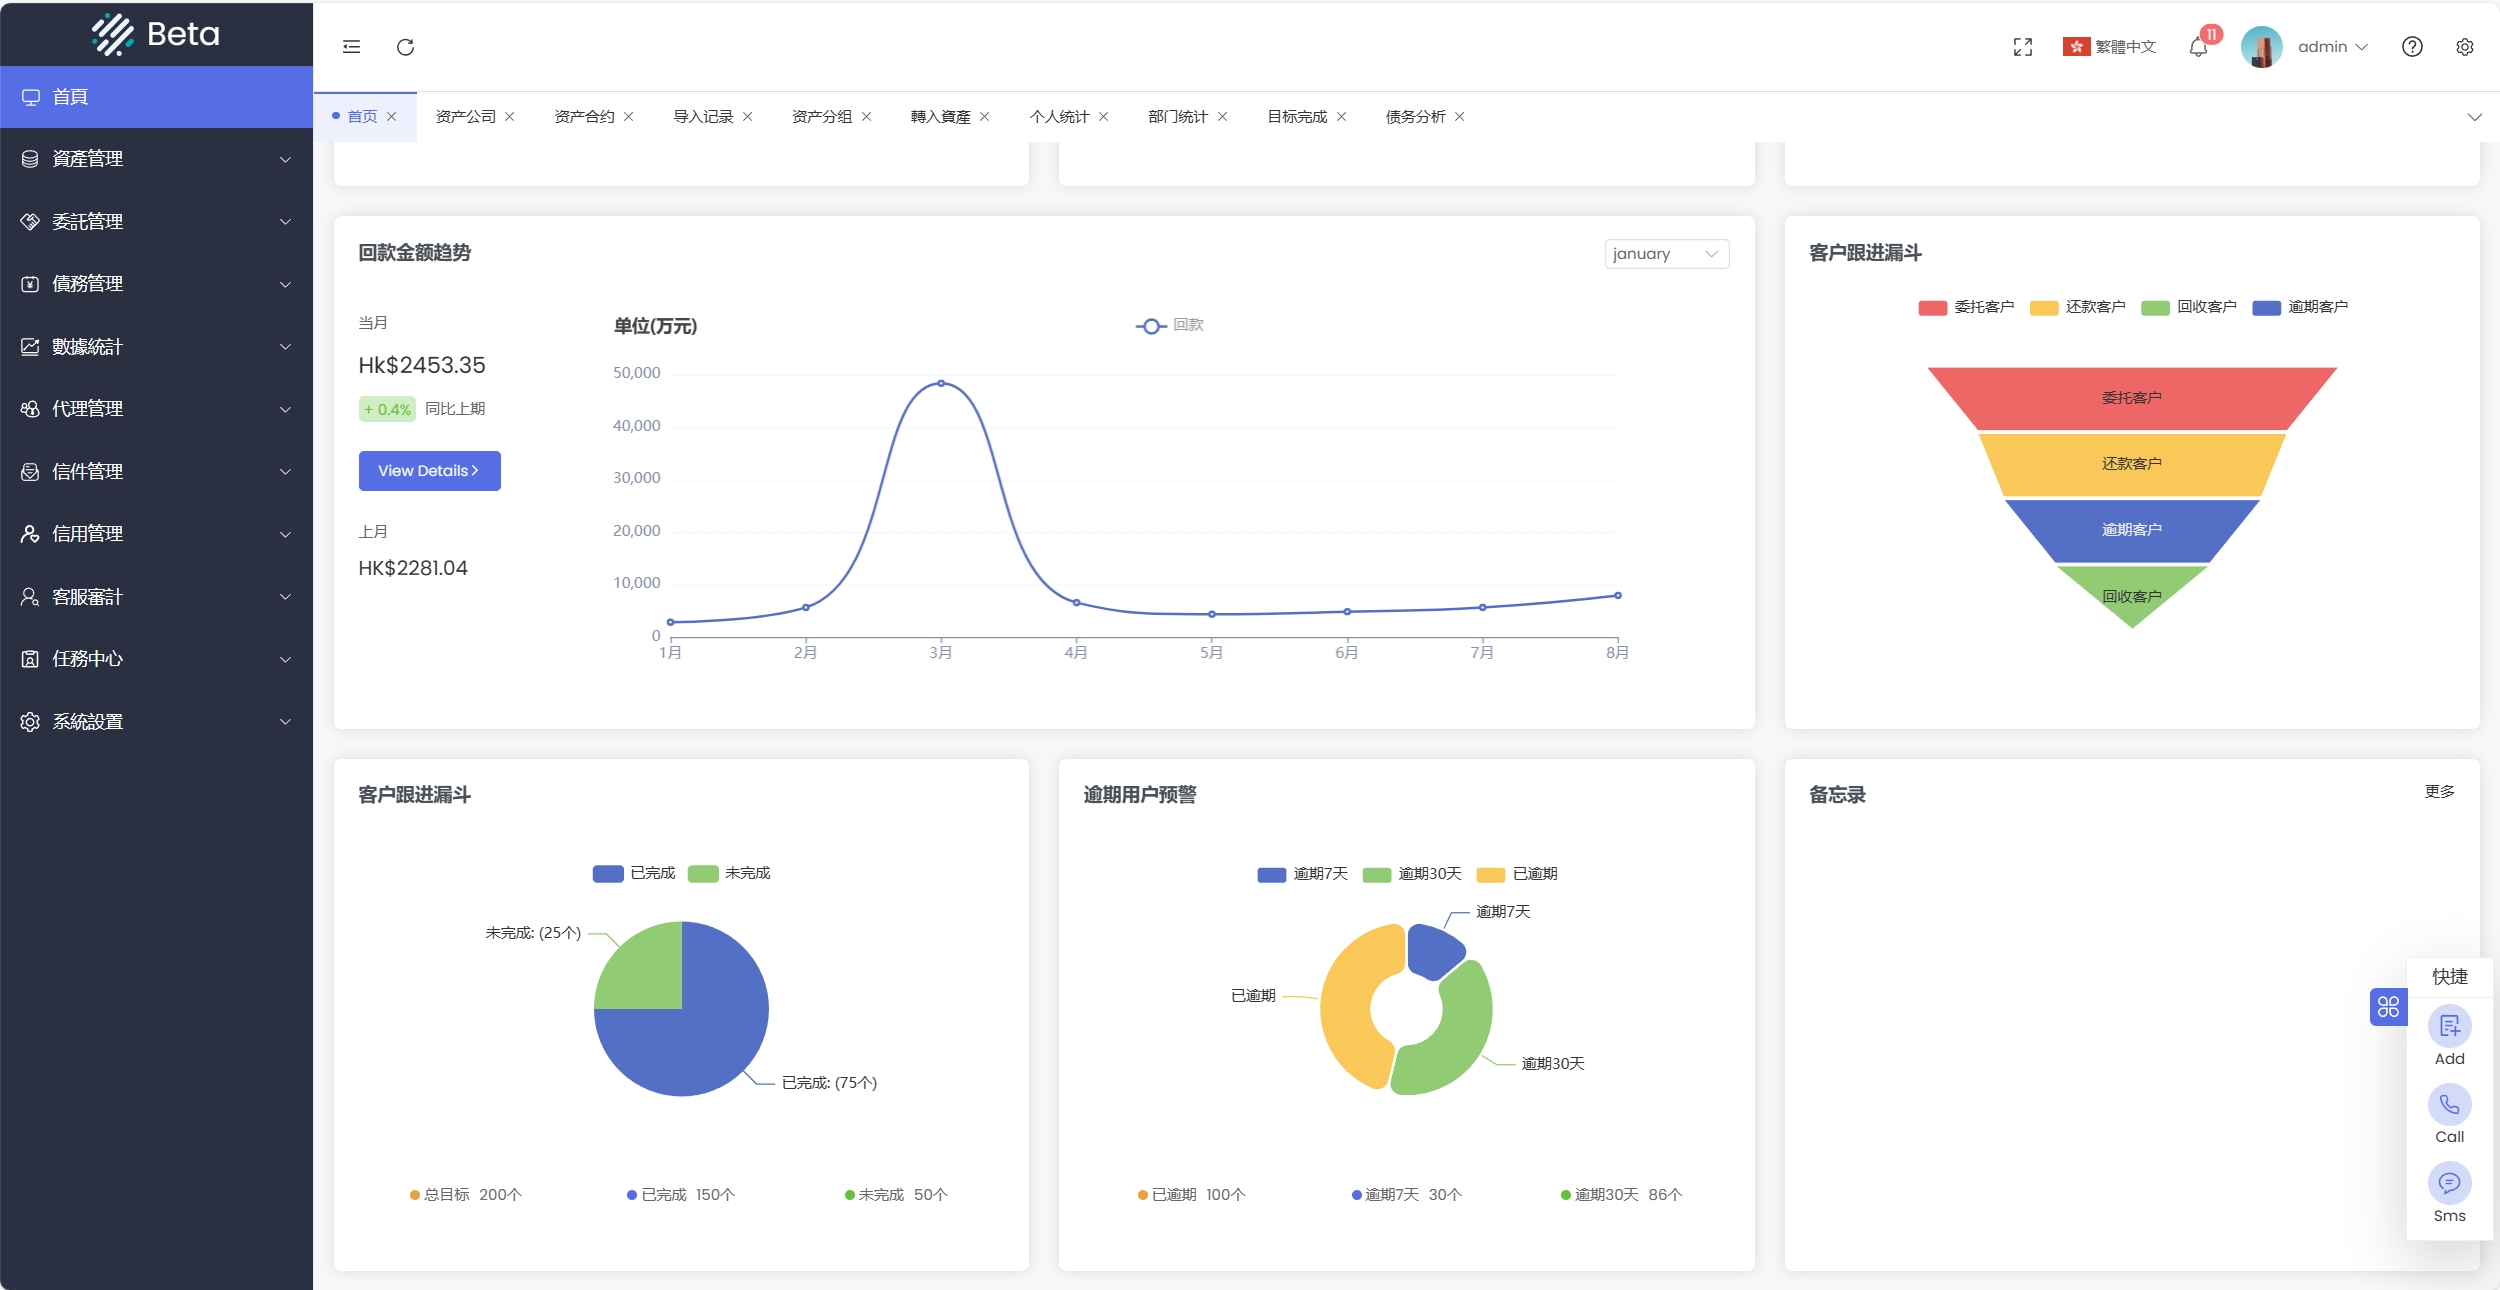The width and height of the screenshot is (2500, 1290).
Task: Click the Beta logo
Action: pyautogui.click(x=156, y=34)
